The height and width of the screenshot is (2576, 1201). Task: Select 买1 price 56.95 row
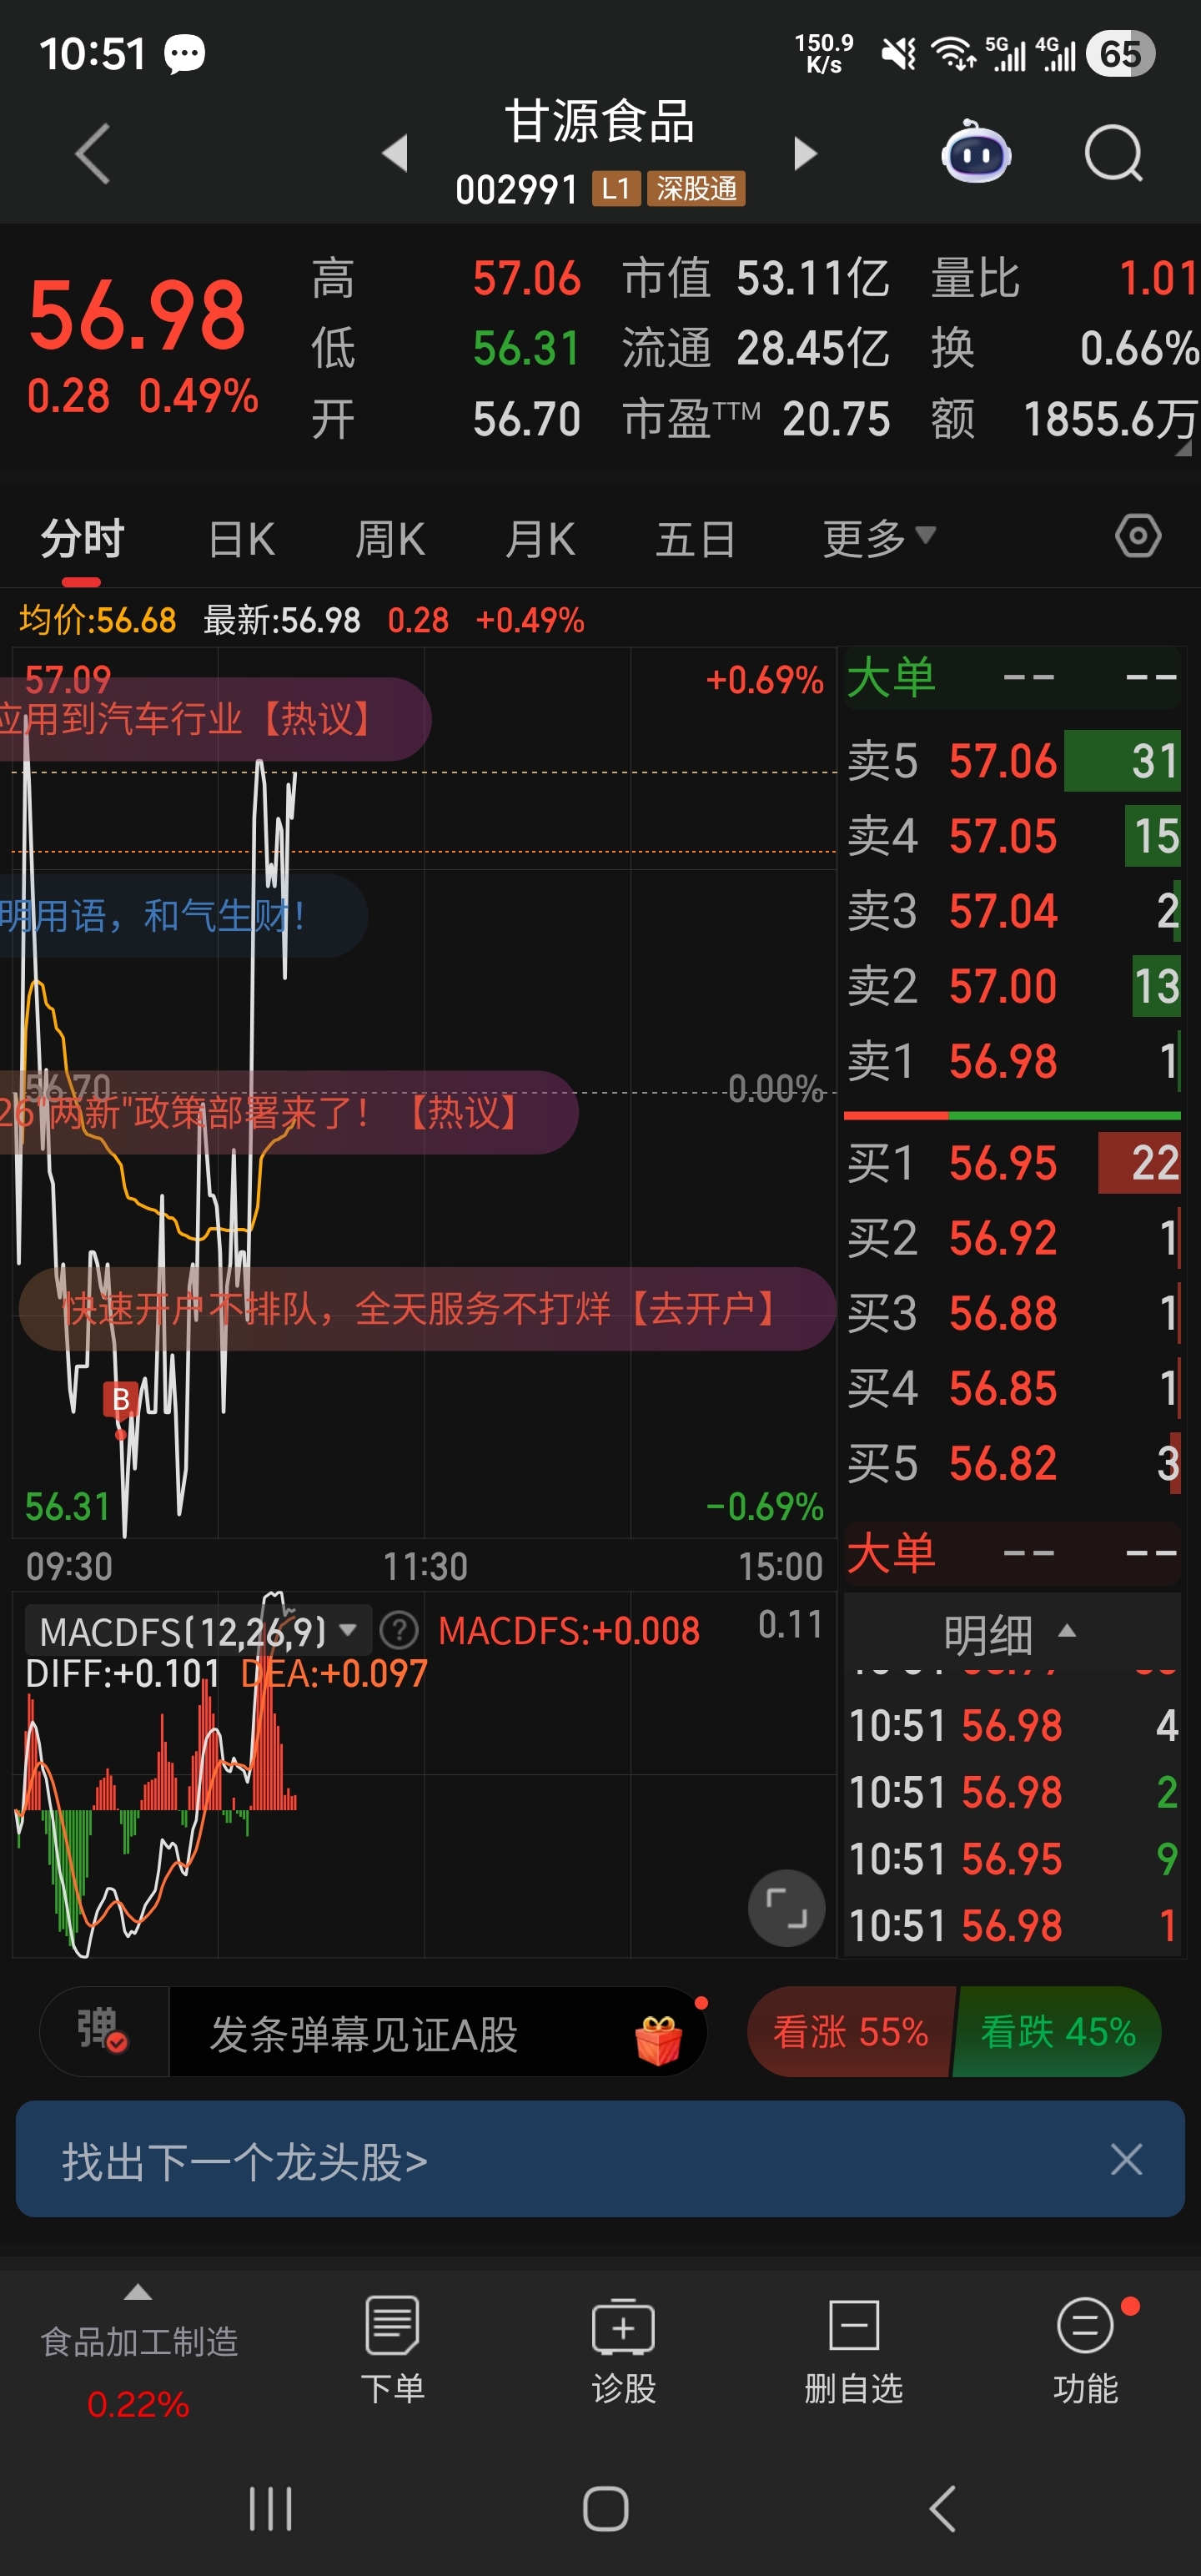1012,1163
